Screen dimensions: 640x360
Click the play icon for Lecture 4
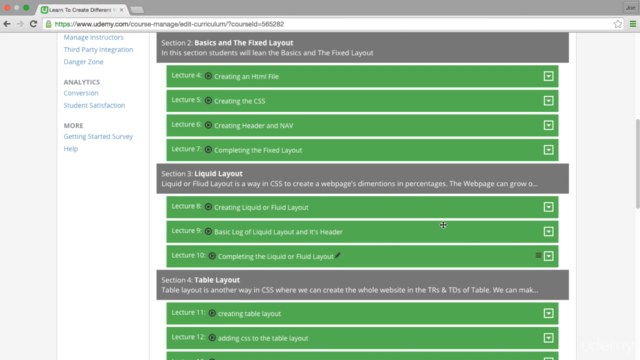coord(208,76)
